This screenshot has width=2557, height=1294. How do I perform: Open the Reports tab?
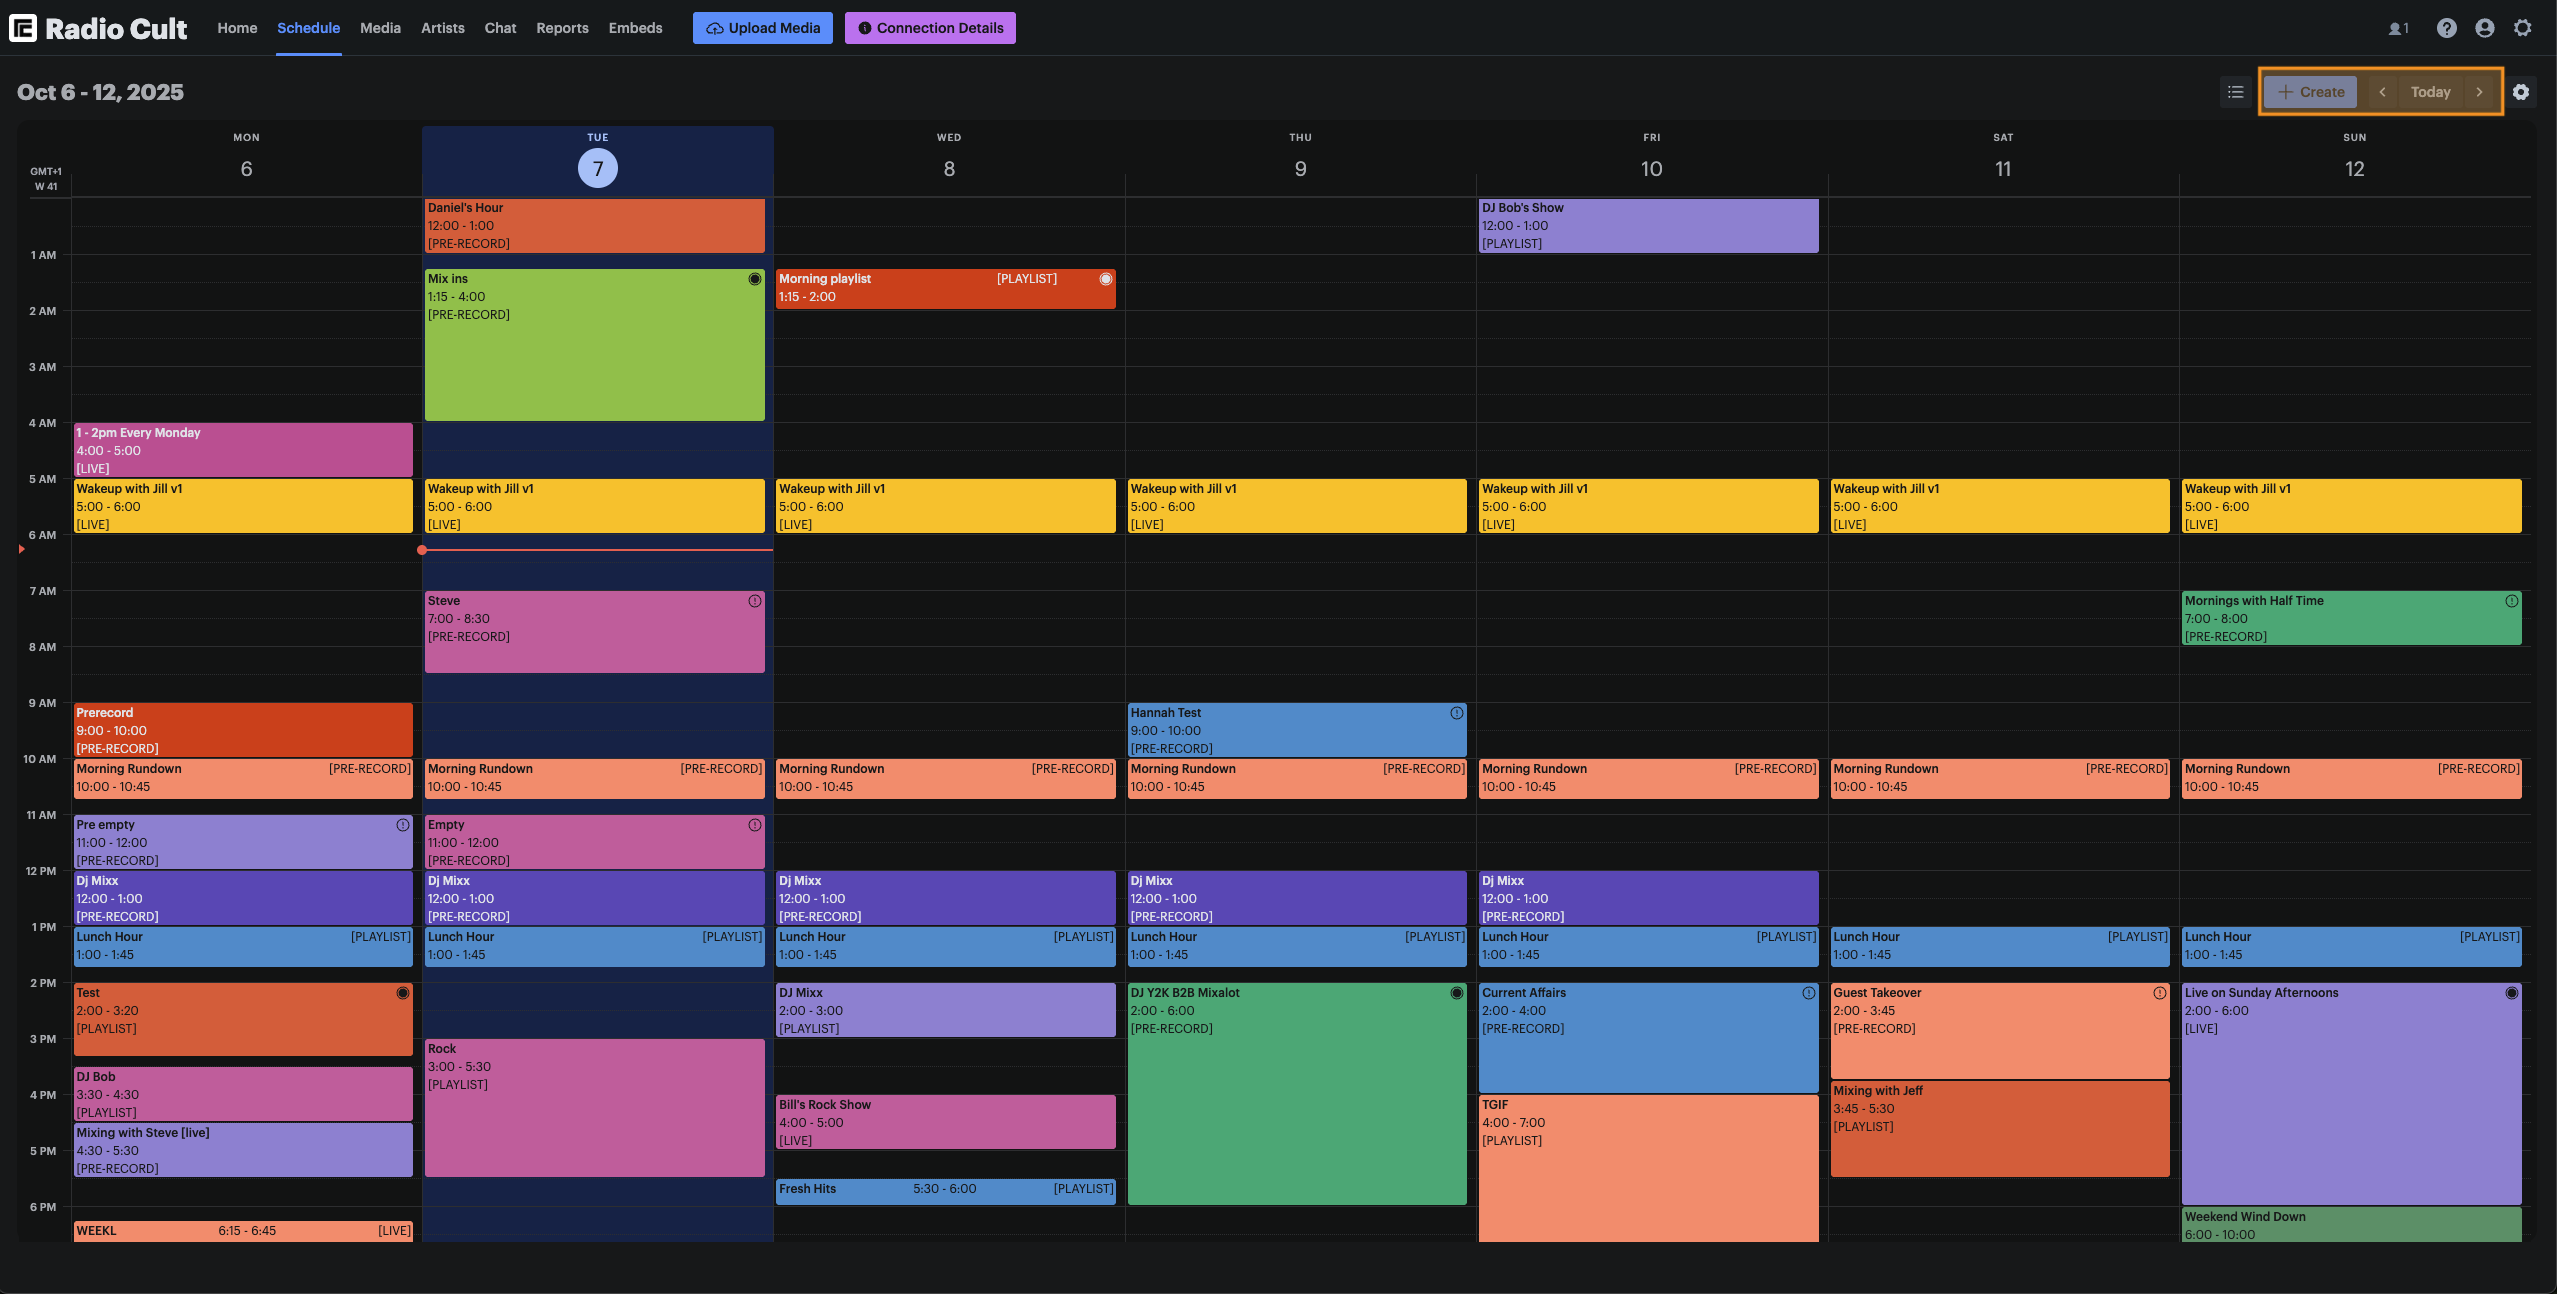562,28
